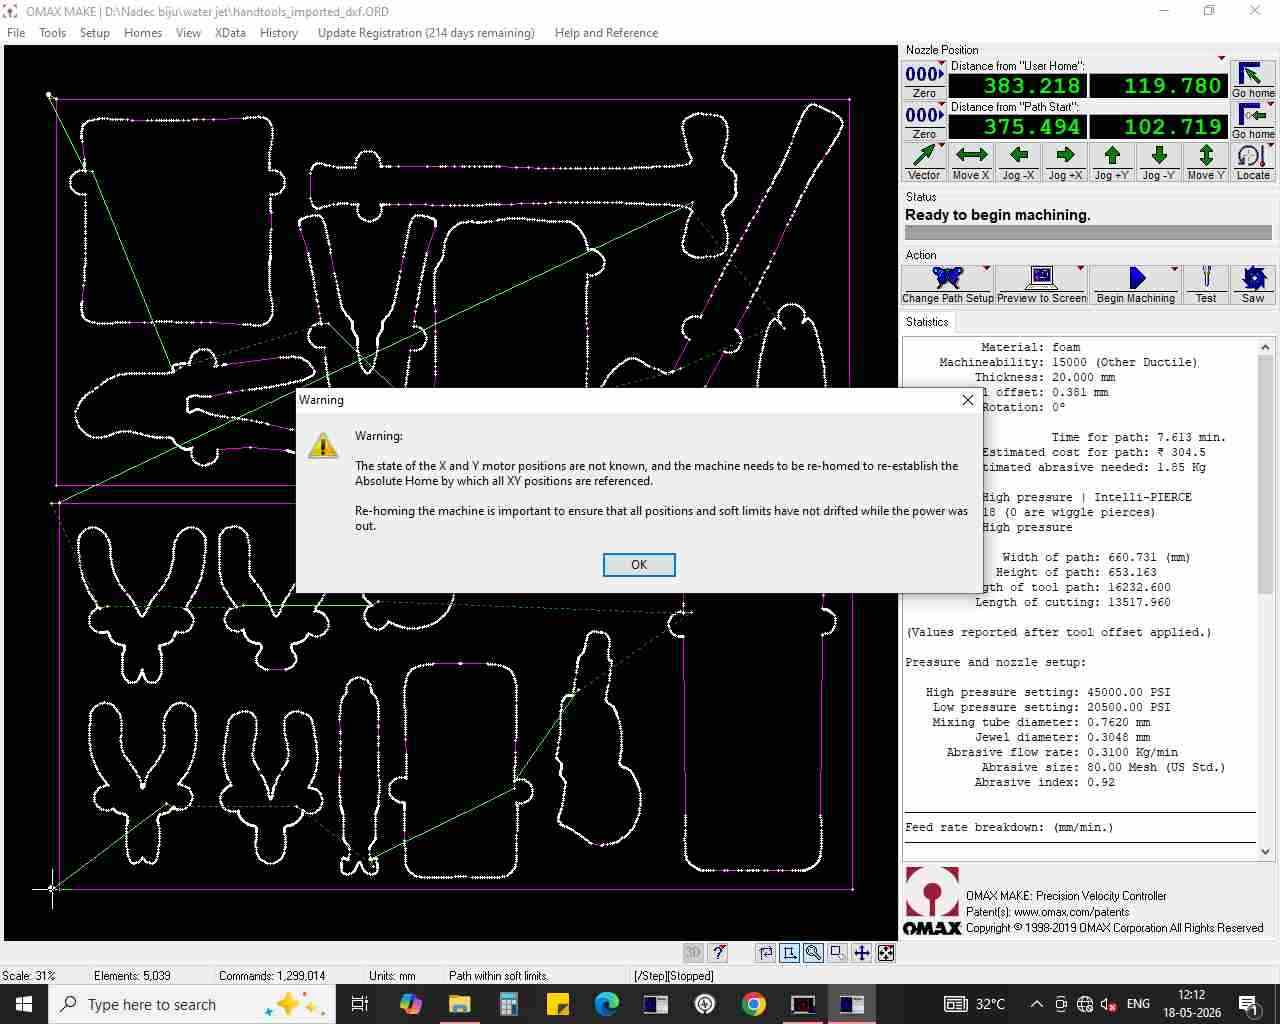Click the 375.494 Path Start X readout
1280x1024 pixels.
(1017, 127)
